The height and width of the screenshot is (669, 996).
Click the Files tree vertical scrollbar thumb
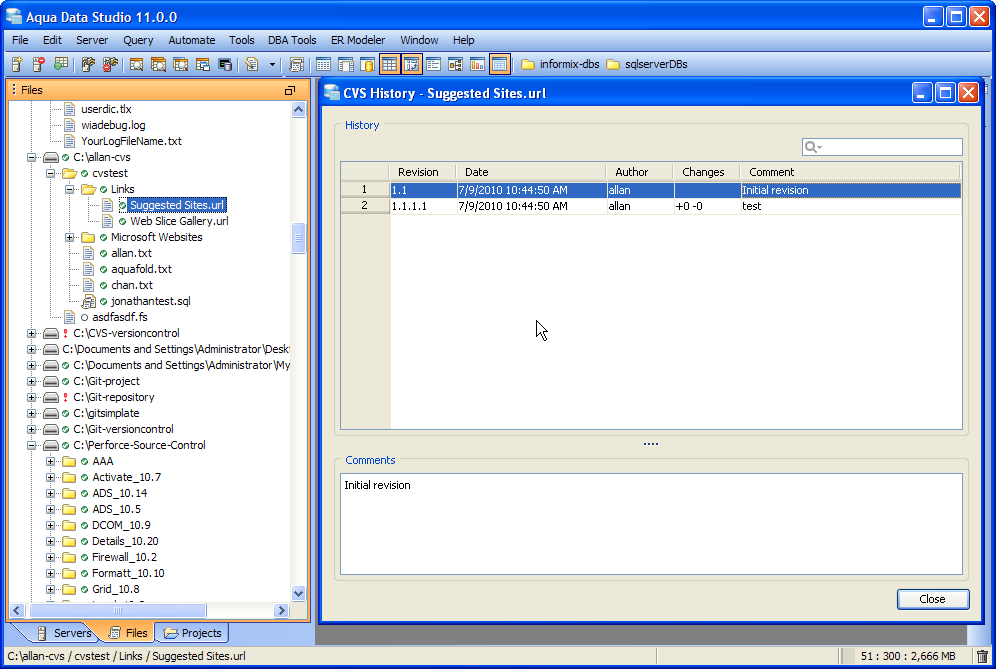[x=299, y=238]
